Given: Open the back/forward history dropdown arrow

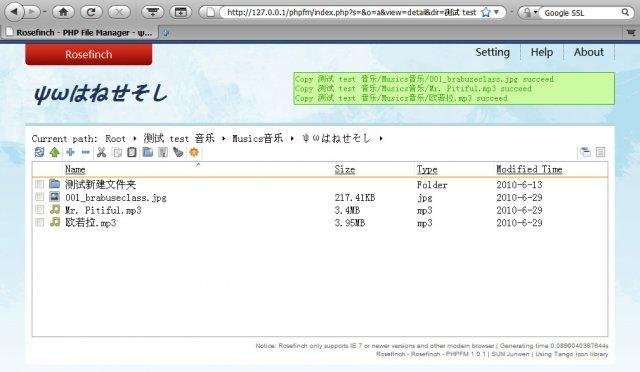Looking at the screenshot, I should pos(44,12).
